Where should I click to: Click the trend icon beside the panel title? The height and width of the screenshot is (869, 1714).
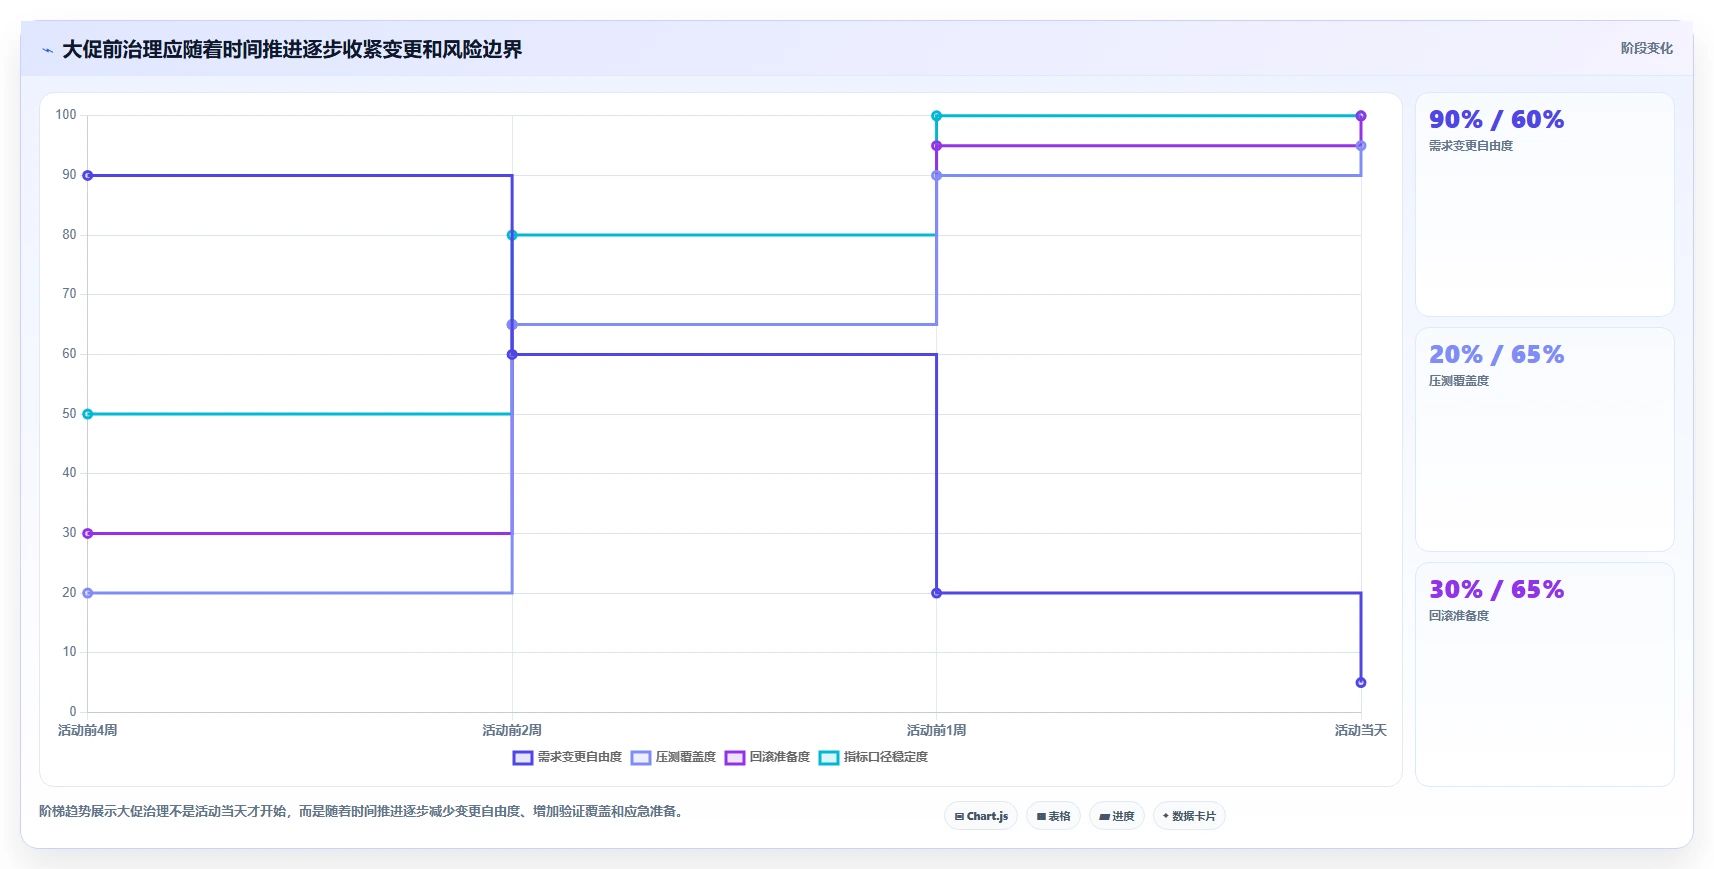[47, 50]
